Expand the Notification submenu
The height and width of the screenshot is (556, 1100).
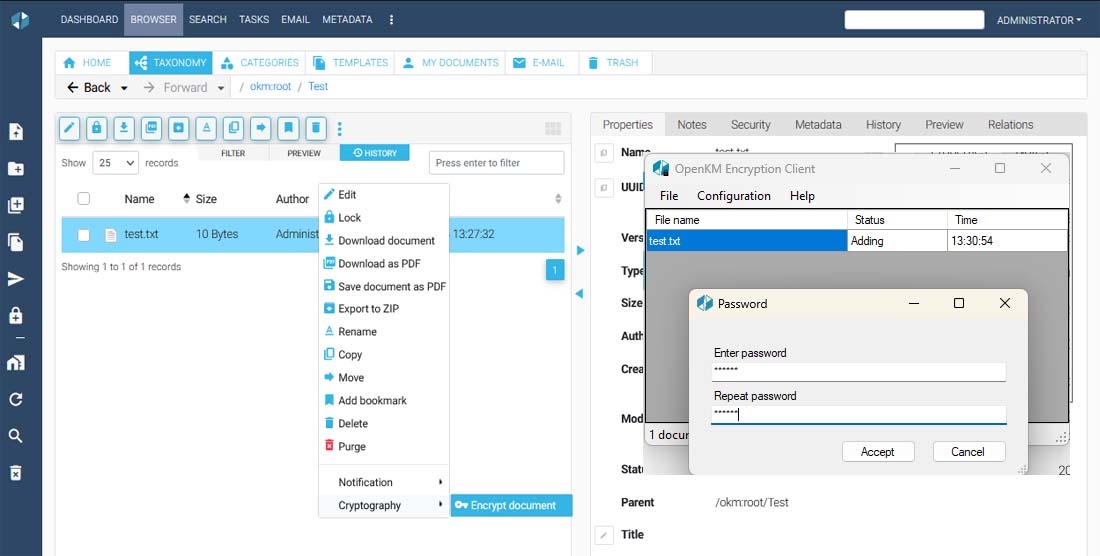click(x=384, y=482)
